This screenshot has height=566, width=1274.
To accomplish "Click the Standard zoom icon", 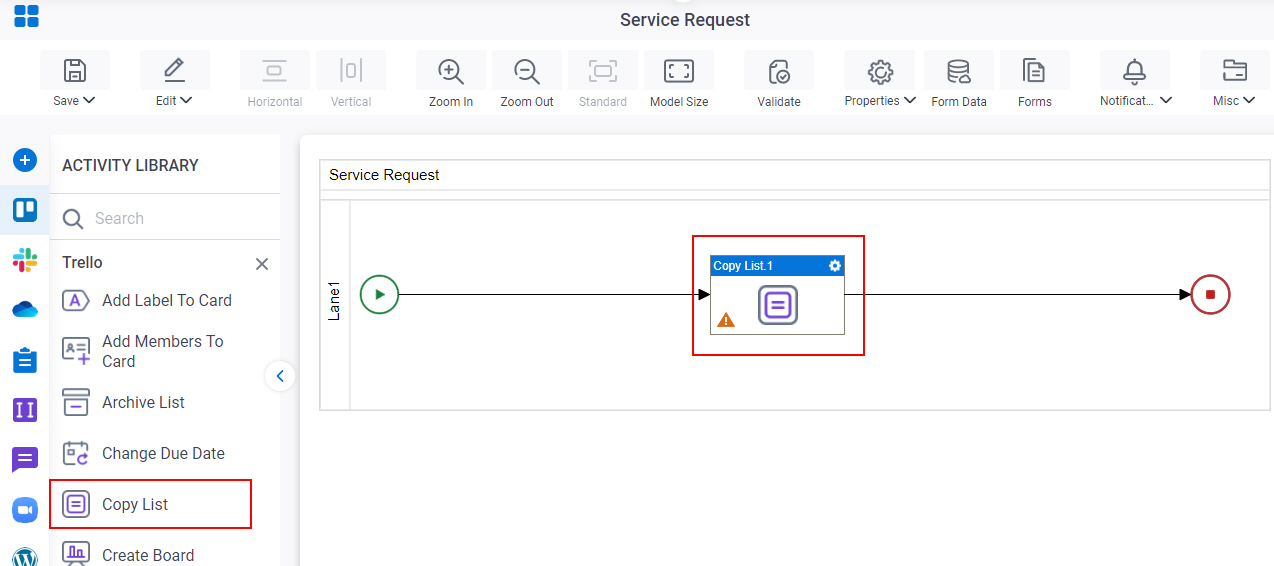I will [x=603, y=70].
